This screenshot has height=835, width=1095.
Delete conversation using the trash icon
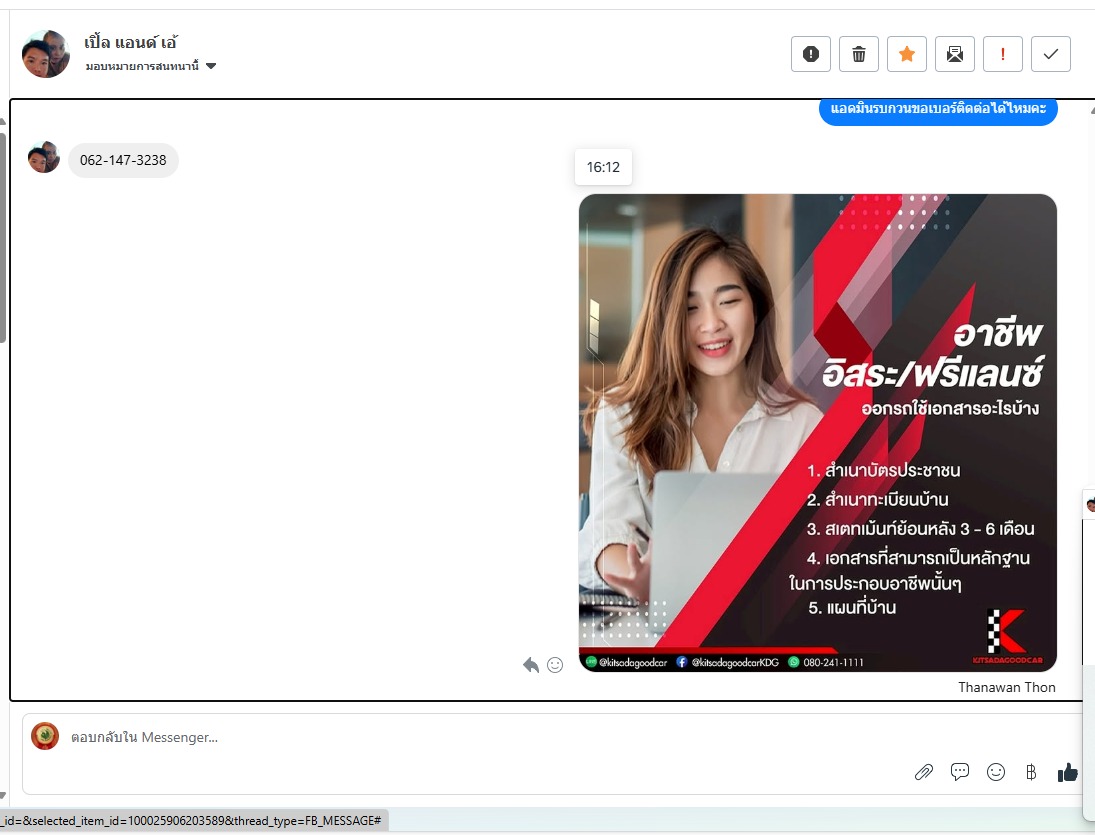(859, 54)
